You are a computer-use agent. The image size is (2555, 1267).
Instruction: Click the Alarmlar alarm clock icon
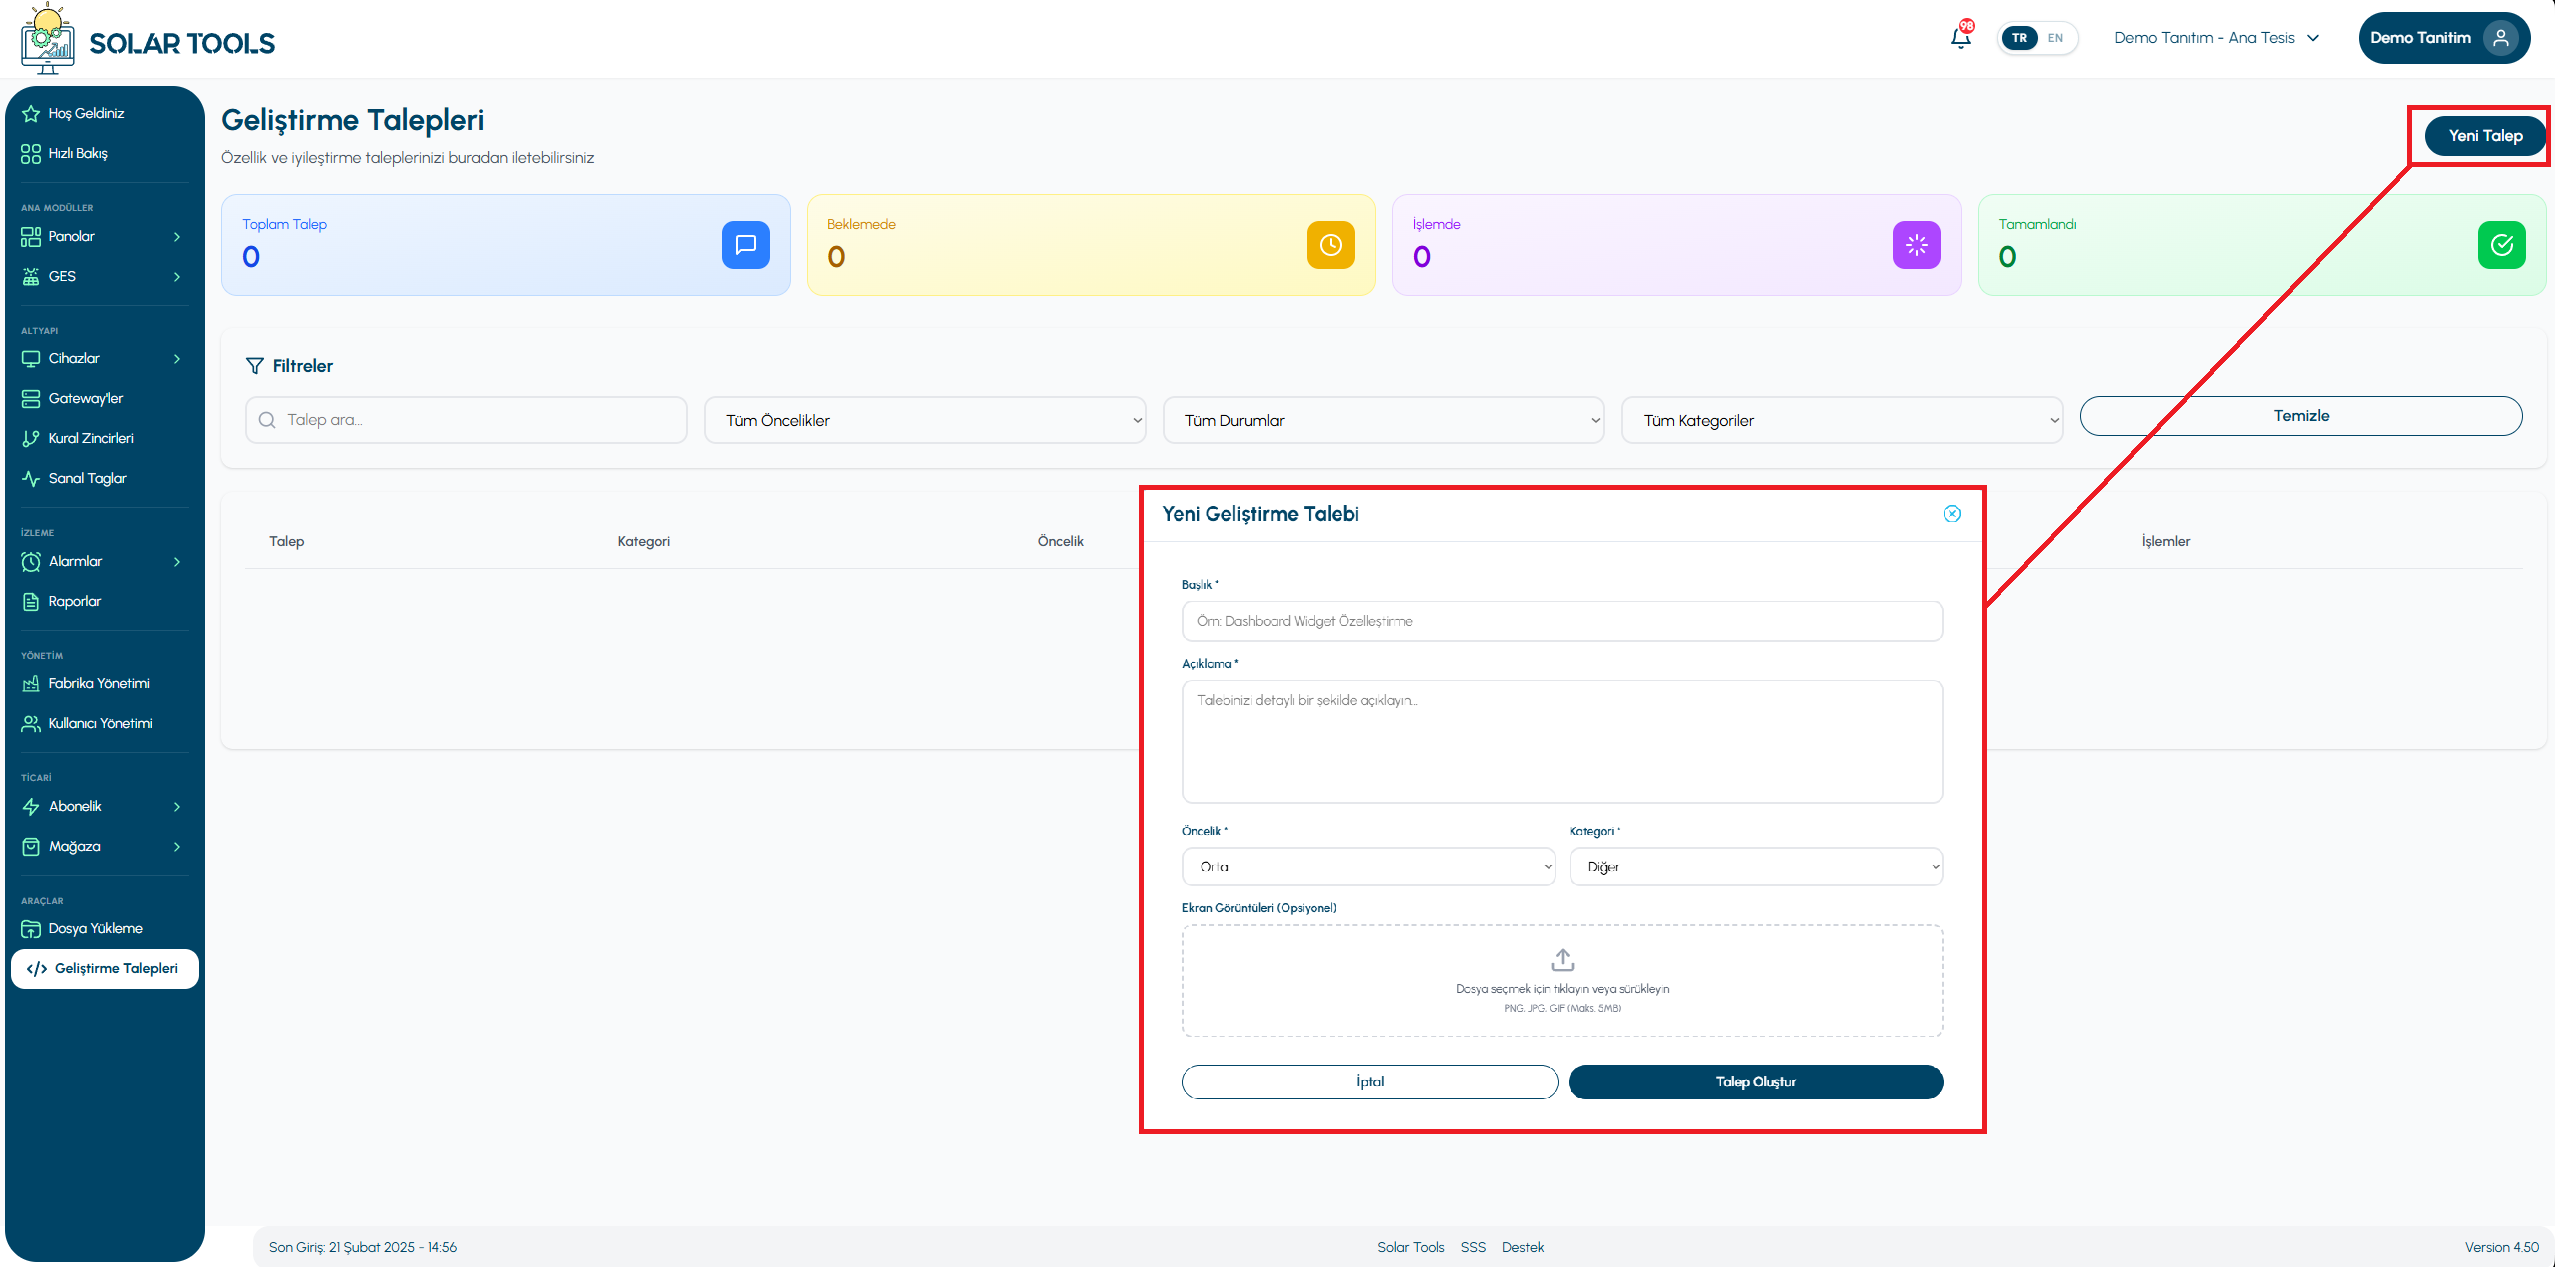pos(31,561)
